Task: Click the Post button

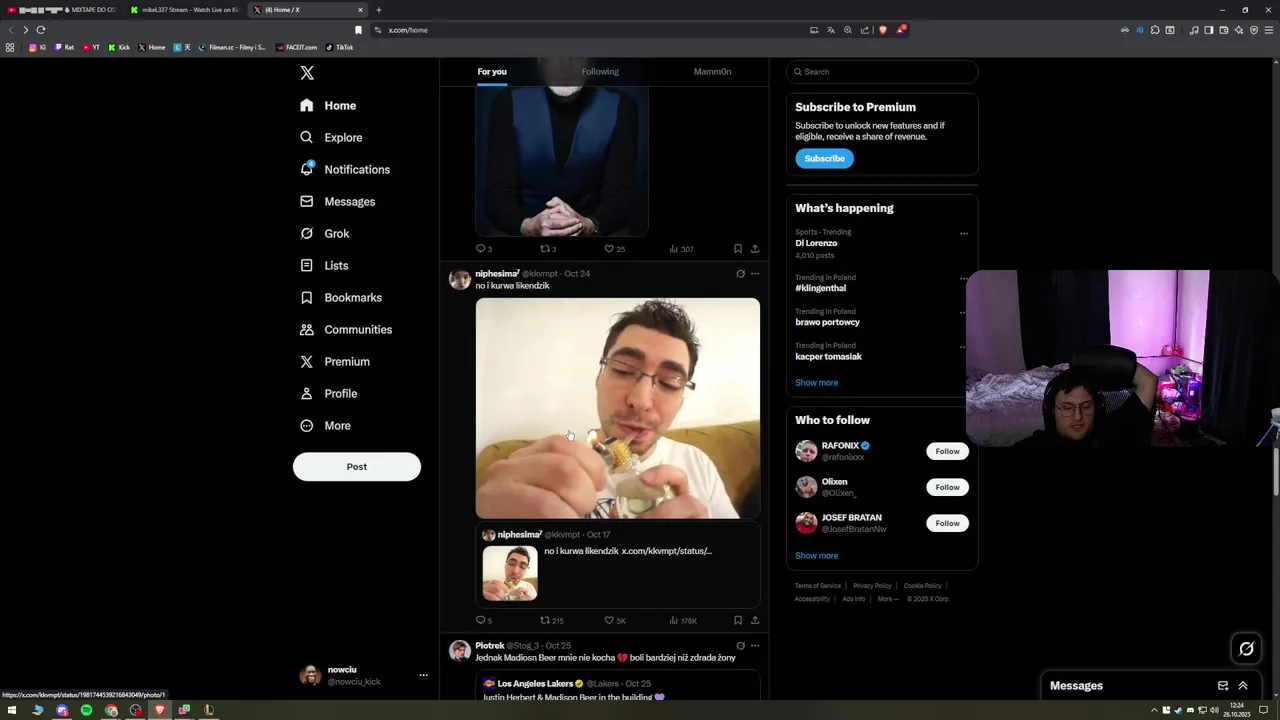Action: pos(356,466)
